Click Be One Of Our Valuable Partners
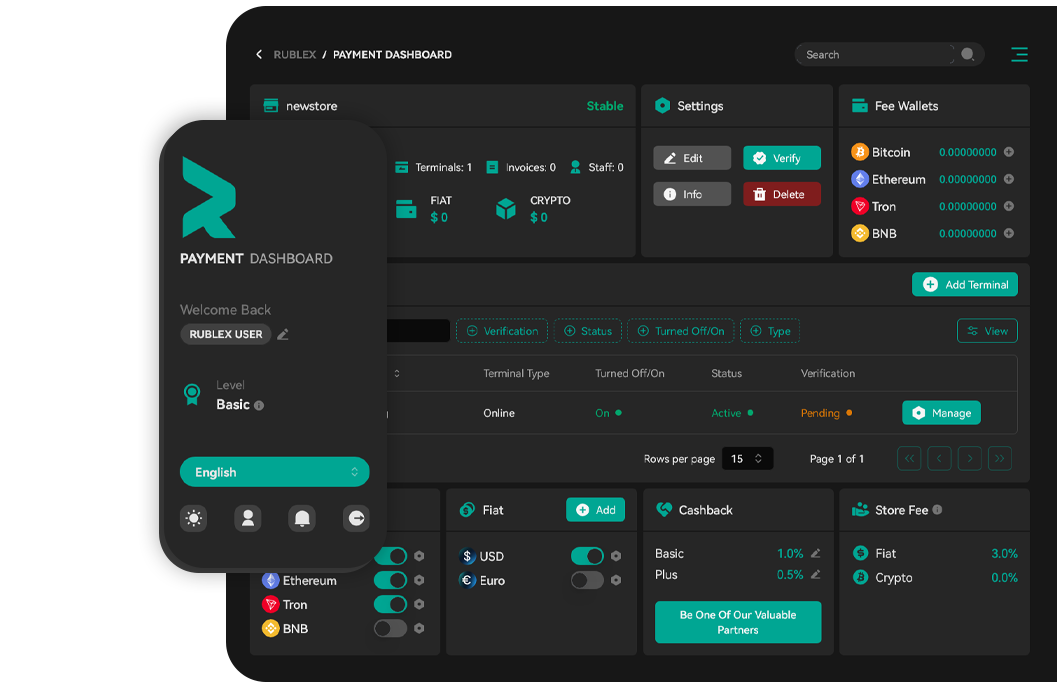The width and height of the screenshot is (1057, 696). pos(738,622)
